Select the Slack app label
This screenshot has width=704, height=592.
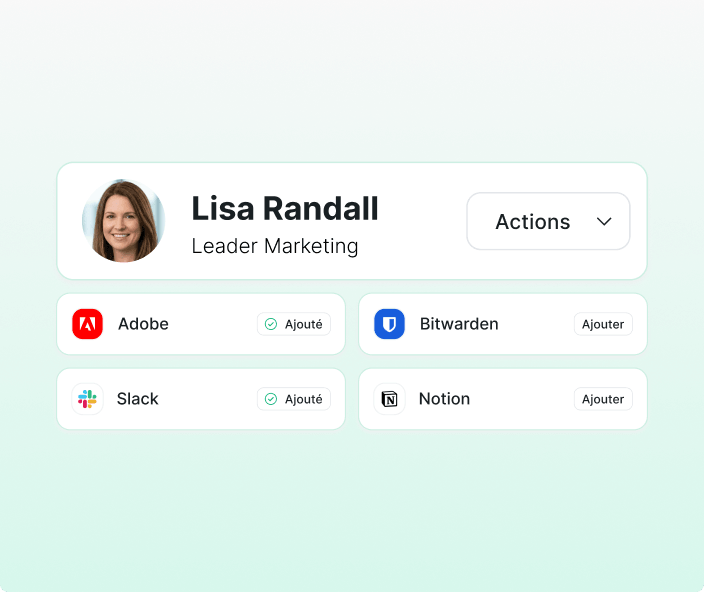137,399
